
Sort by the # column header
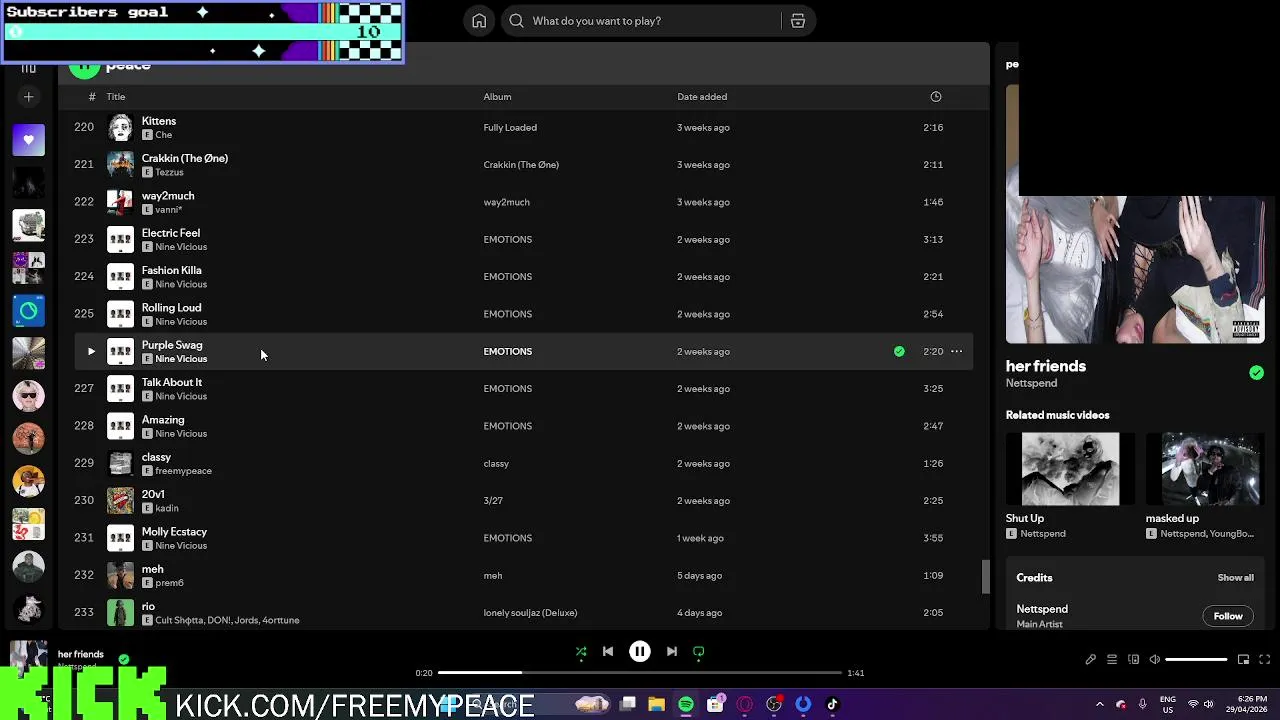click(92, 97)
